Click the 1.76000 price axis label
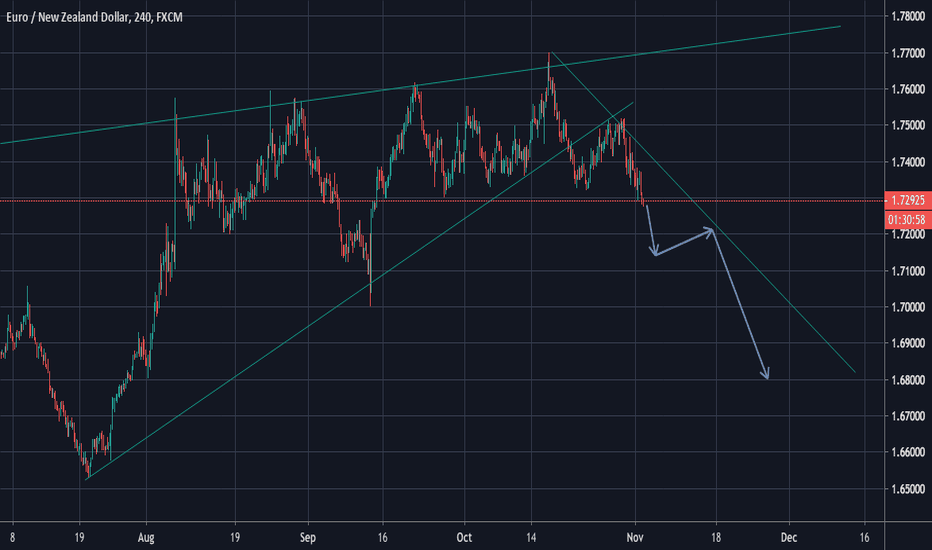 click(x=908, y=89)
